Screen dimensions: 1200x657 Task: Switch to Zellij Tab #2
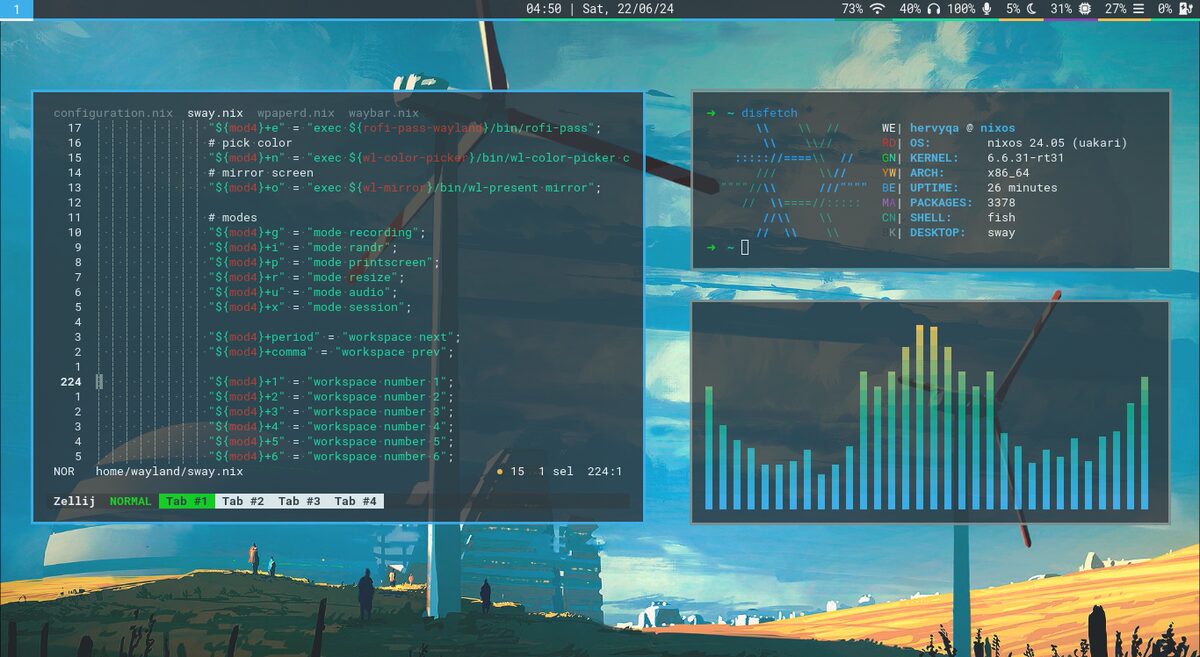click(x=243, y=501)
